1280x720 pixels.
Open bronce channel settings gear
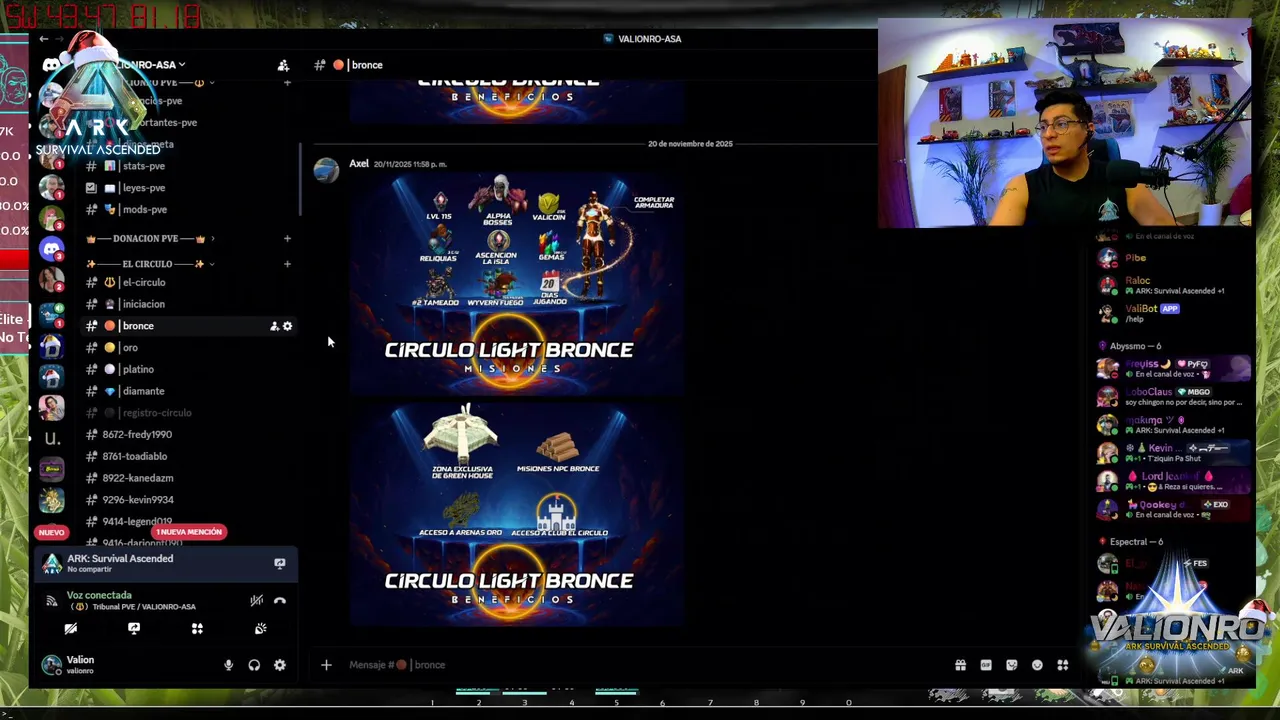coord(287,326)
